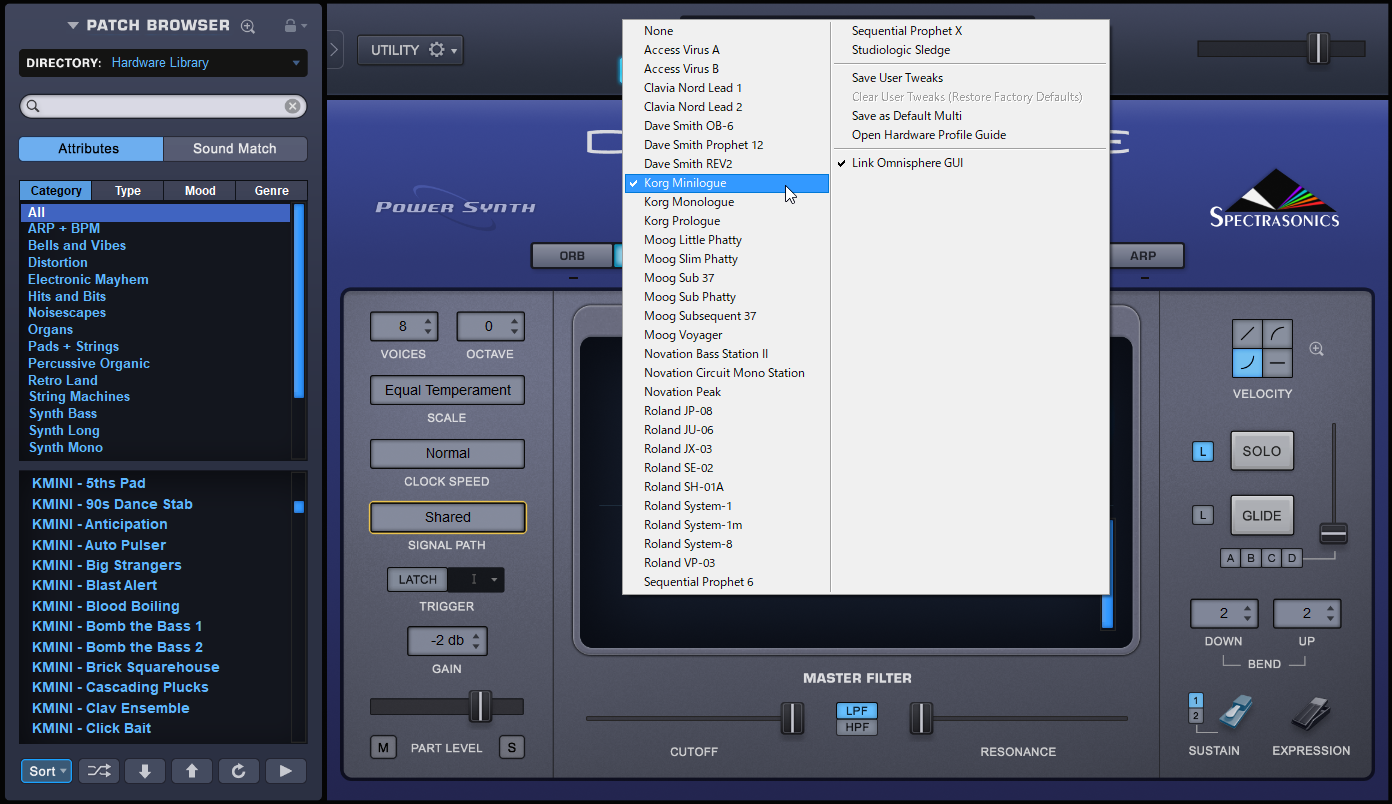Click the Part Level slider handle

(480, 706)
